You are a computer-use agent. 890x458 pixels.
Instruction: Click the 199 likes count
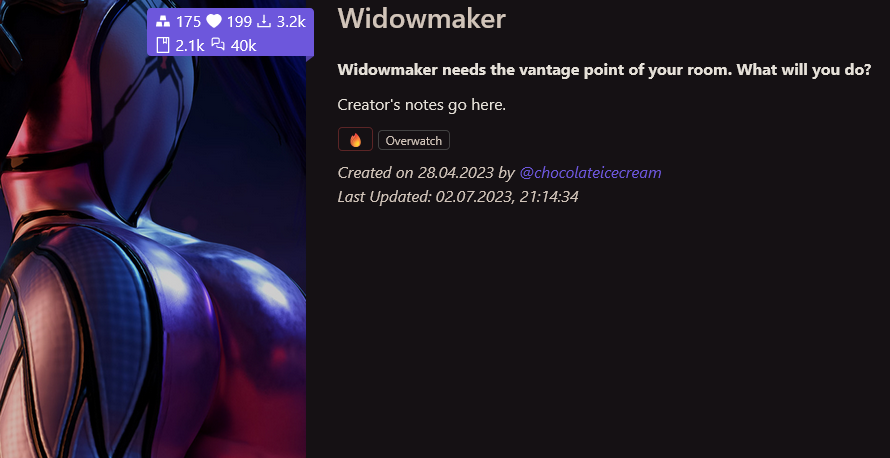(239, 22)
